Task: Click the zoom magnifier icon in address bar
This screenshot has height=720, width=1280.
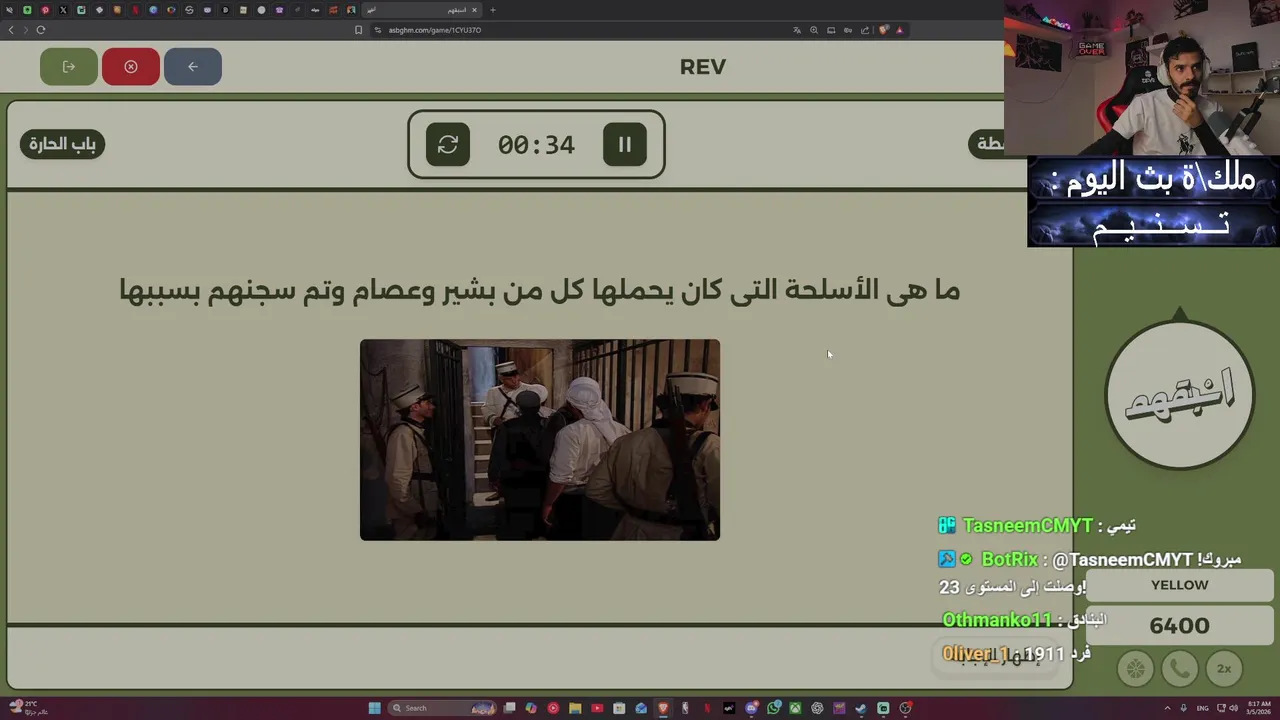Action: click(x=814, y=30)
